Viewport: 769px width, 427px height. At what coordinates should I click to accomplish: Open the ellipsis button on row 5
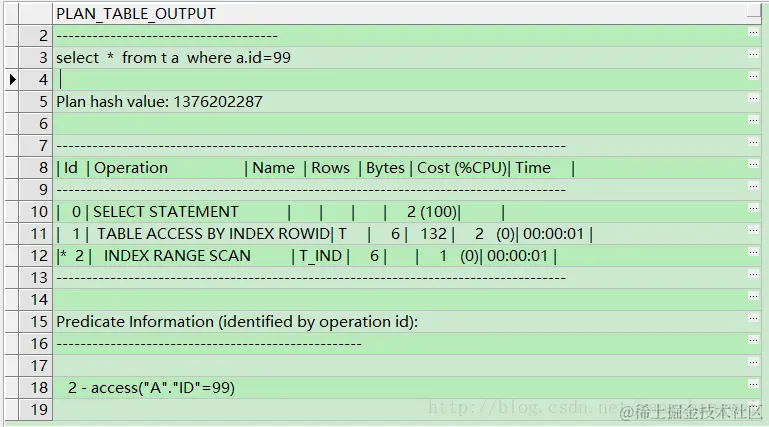(x=754, y=99)
